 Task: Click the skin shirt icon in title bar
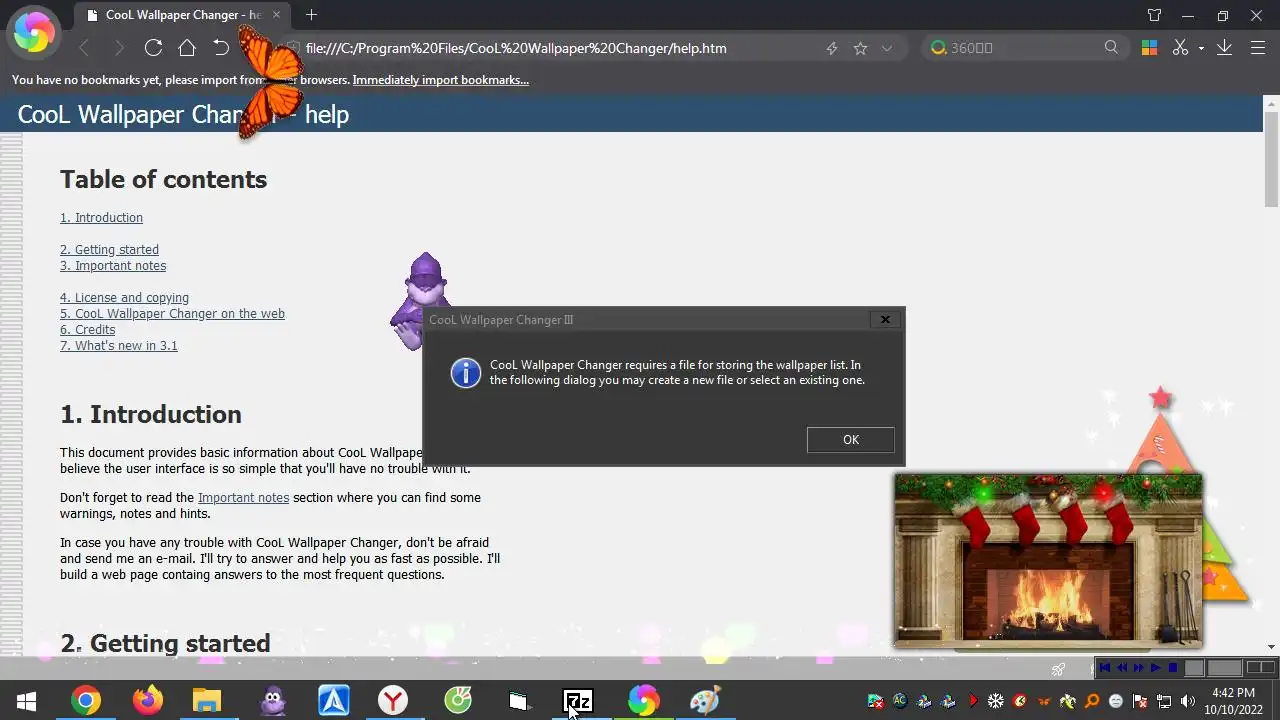pyautogui.click(x=1155, y=15)
